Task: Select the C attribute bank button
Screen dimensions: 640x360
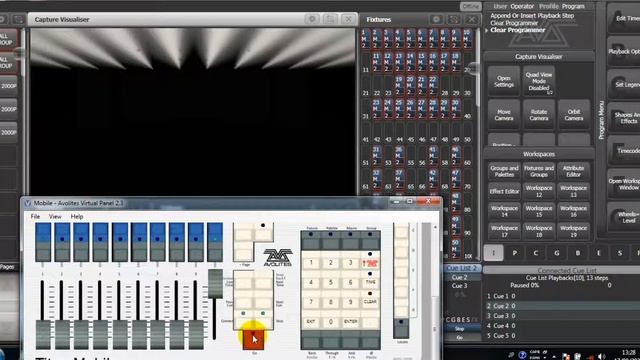Action: coord(536,253)
